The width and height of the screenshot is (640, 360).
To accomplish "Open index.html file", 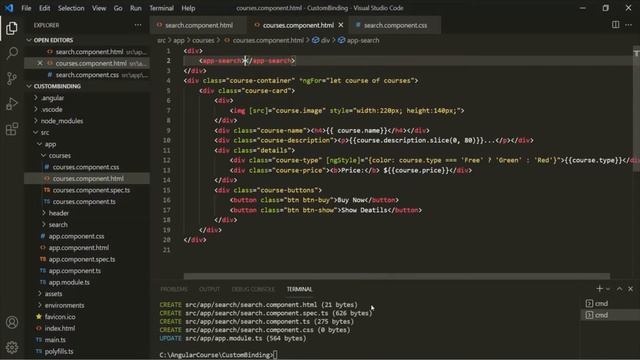I will (x=60, y=328).
